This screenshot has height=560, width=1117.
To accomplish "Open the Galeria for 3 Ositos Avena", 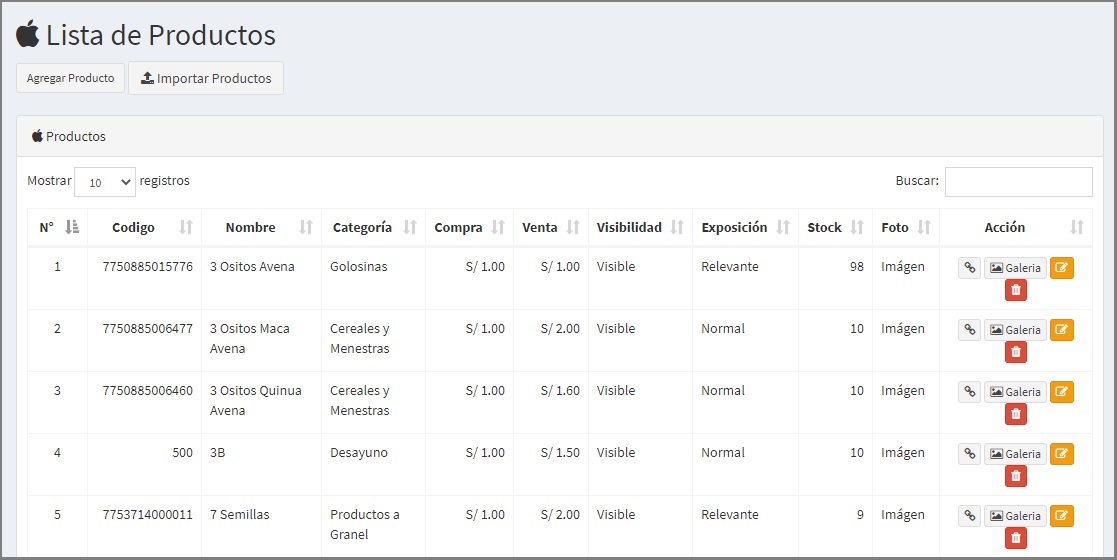I will click(x=1015, y=268).
